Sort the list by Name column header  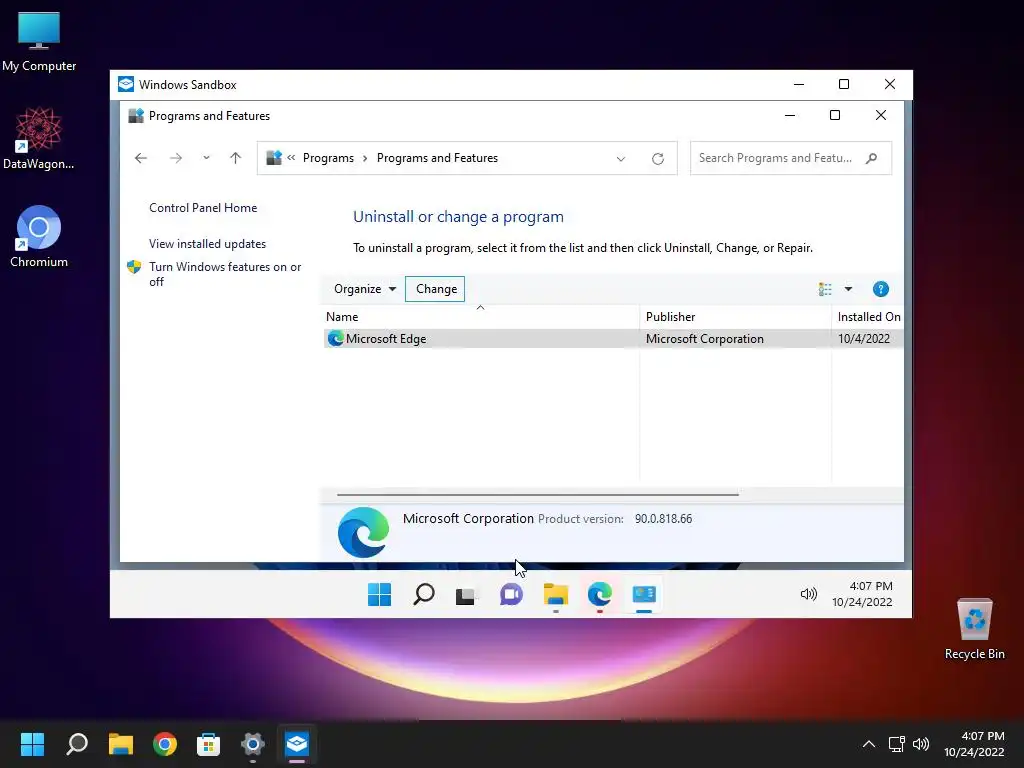(481, 317)
